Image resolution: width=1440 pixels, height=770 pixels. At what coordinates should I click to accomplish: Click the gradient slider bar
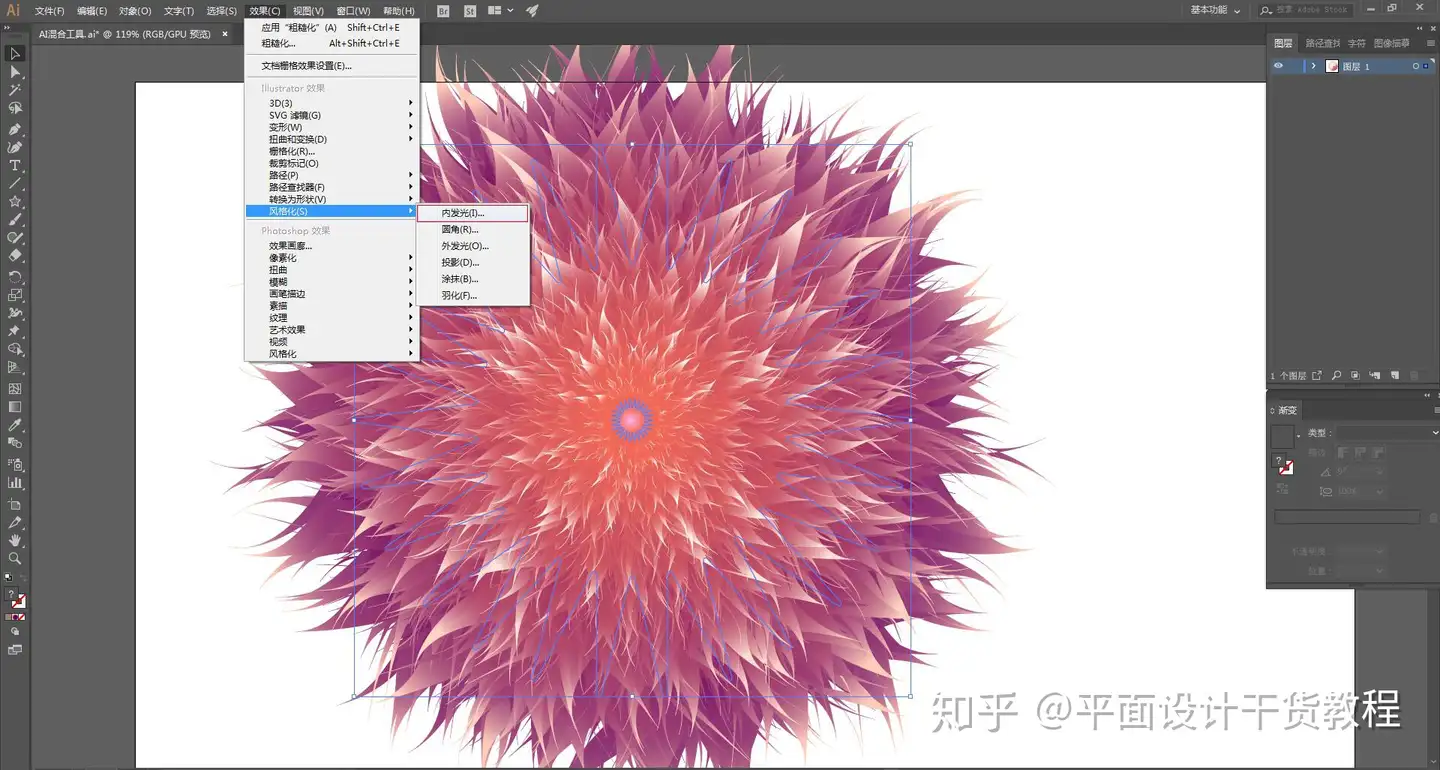1347,516
